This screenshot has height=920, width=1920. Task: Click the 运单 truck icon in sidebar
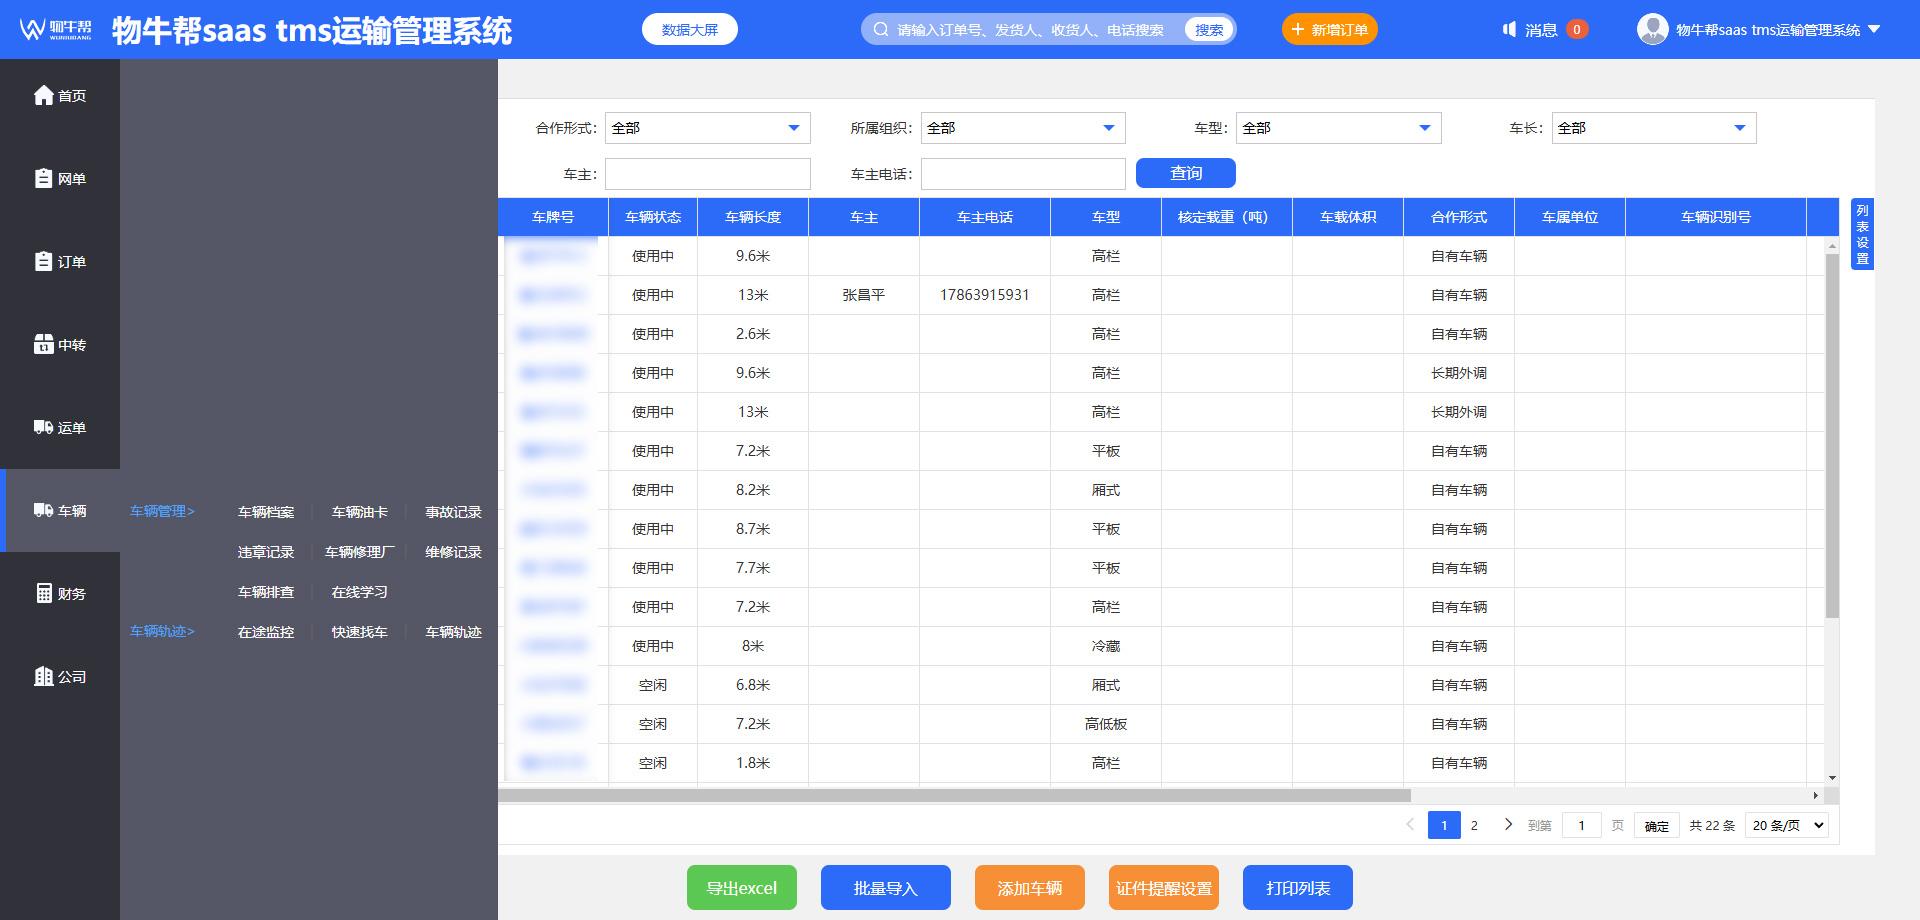click(x=44, y=427)
